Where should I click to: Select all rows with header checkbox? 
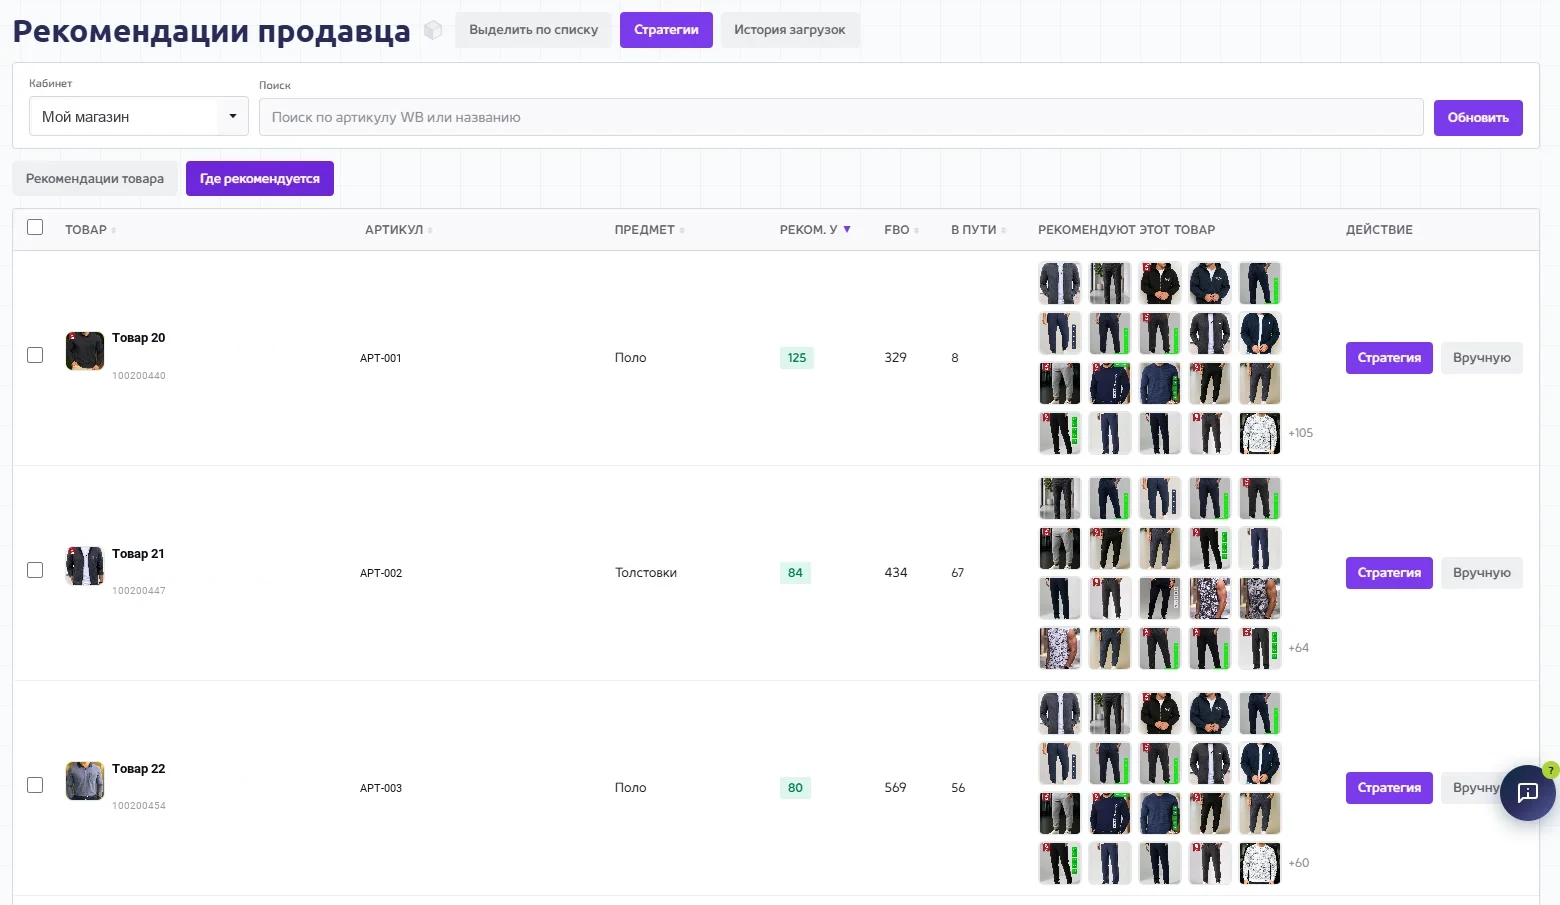pyautogui.click(x=35, y=227)
